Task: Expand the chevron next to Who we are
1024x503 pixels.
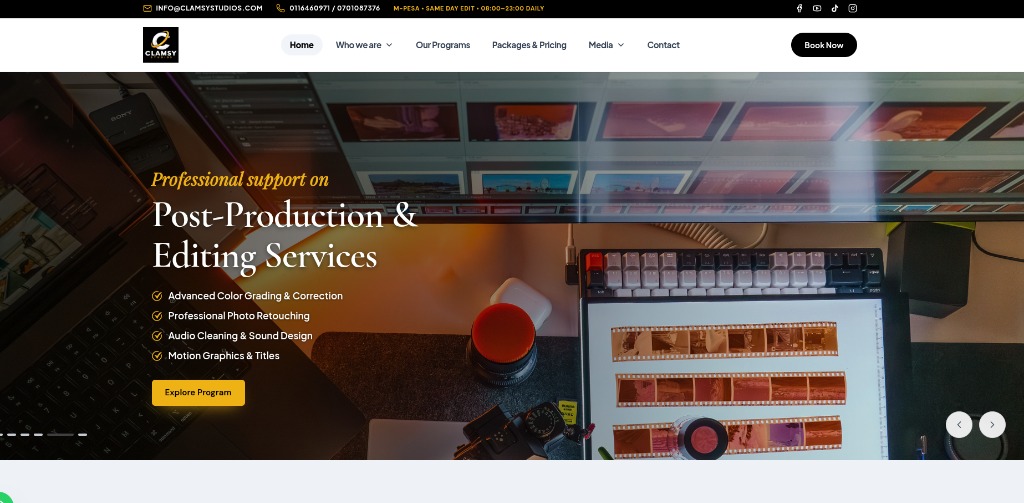Action: [x=389, y=45]
